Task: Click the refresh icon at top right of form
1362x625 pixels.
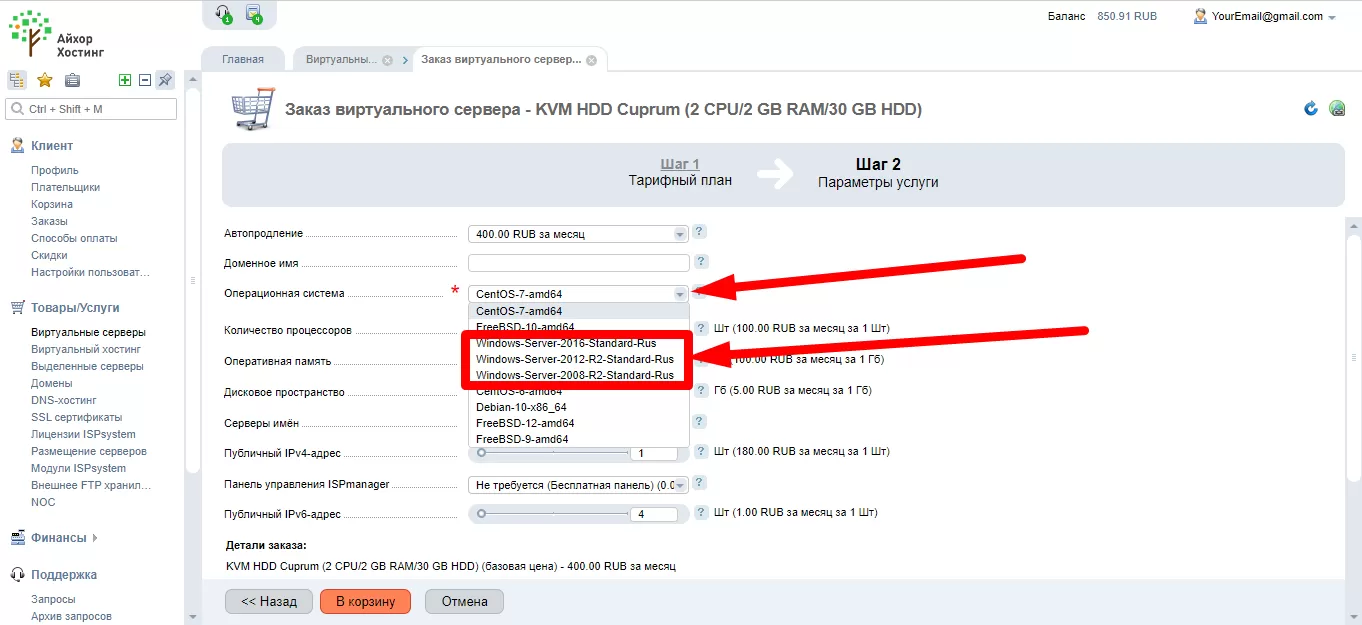Action: 1311,108
